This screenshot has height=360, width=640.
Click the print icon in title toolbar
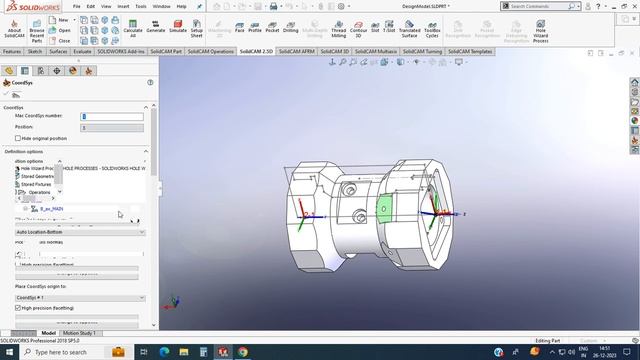coord(273,6)
